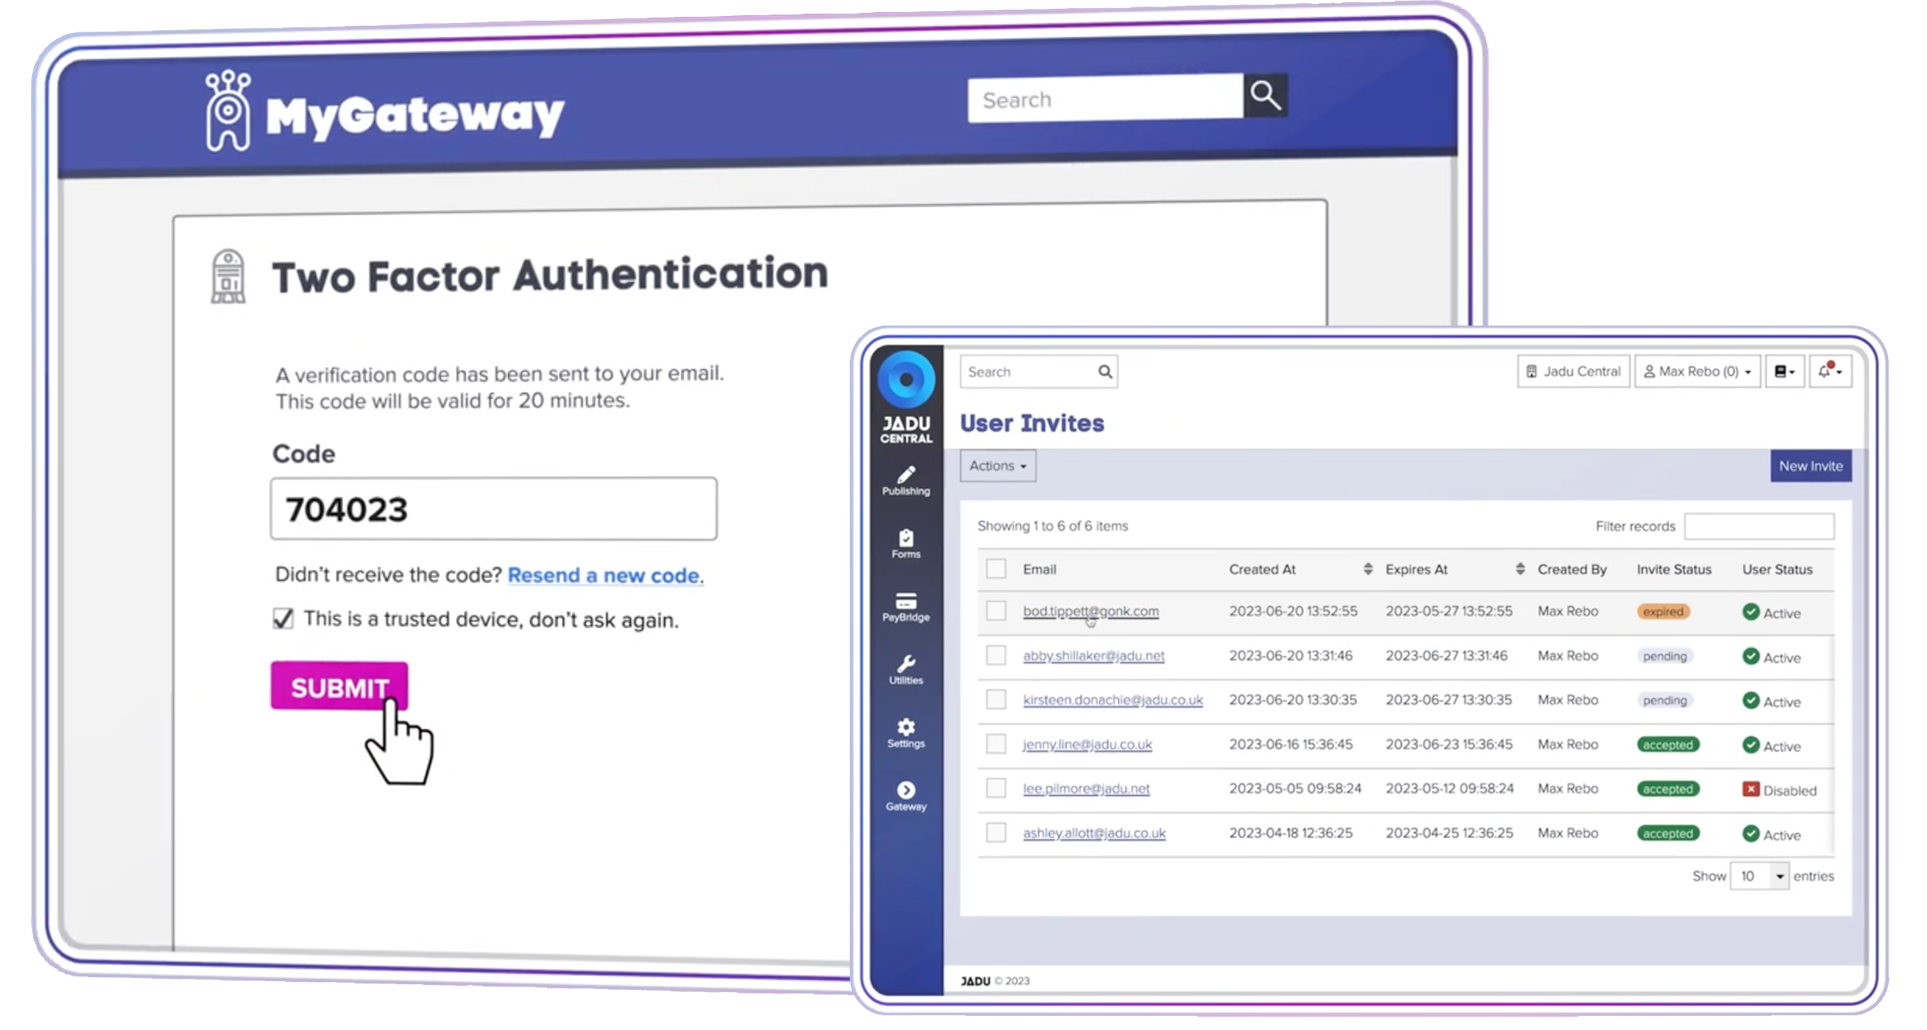The image size is (1927, 1030).
Task: Expand the Actions dropdown
Action: pyautogui.click(x=997, y=466)
